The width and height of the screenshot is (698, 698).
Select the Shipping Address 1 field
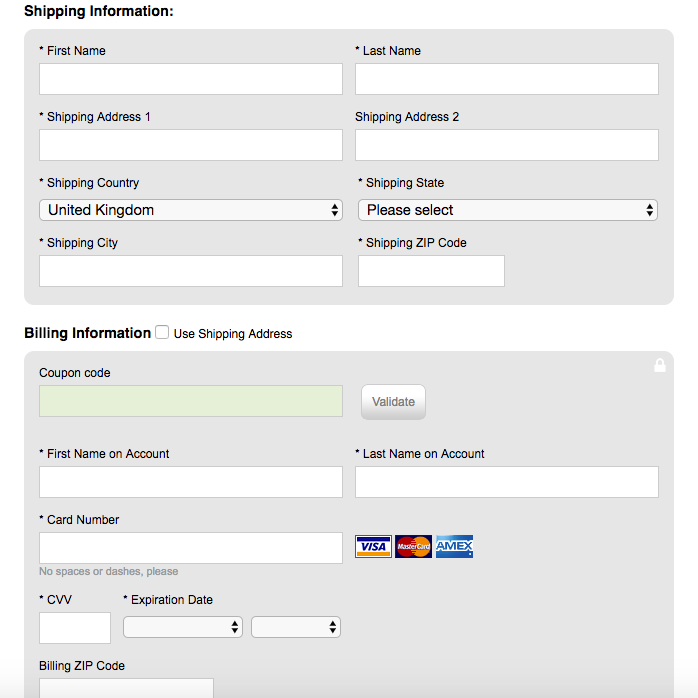(191, 145)
